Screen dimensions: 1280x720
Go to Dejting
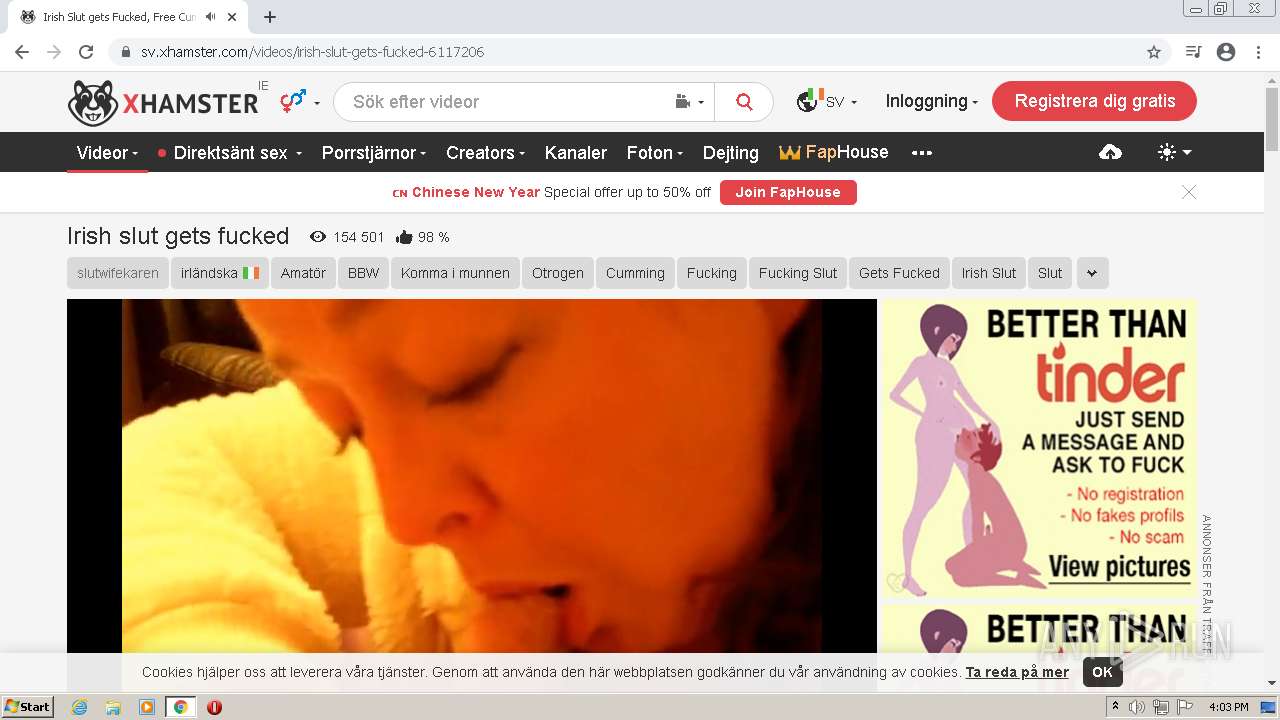pyautogui.click(x=731, y=152)
